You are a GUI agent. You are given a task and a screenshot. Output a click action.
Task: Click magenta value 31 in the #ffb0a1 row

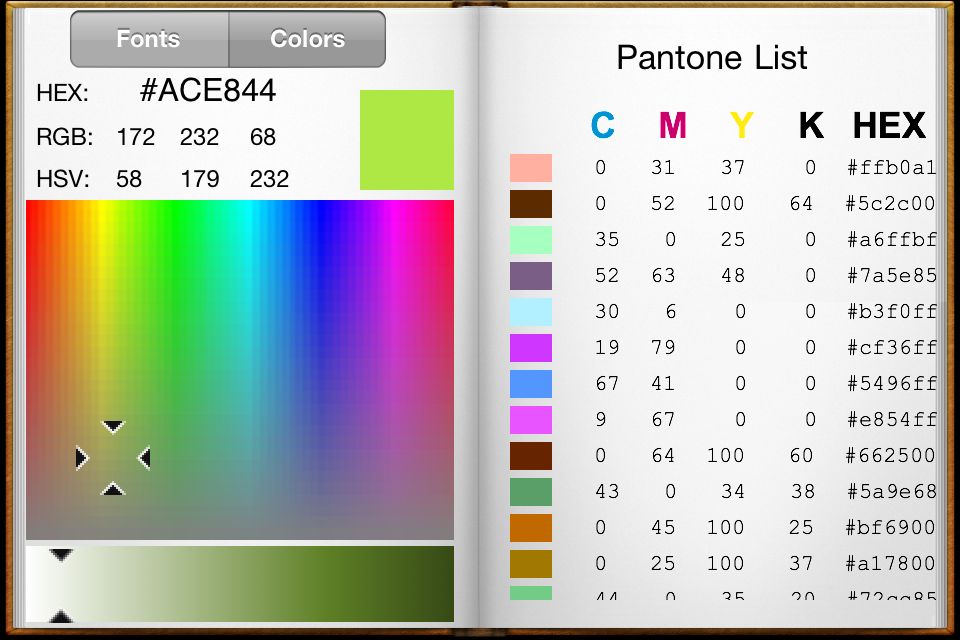[x=663, y=168]
